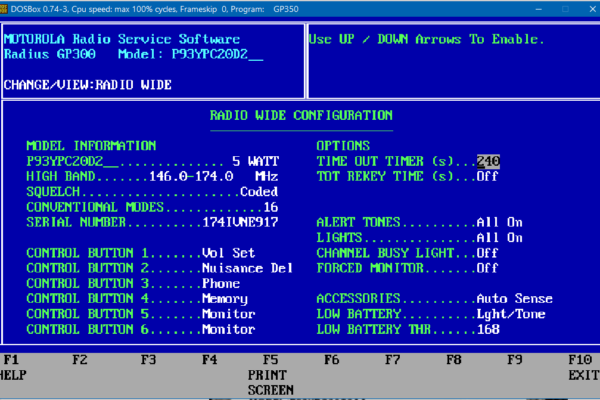Toggle Forced Monitor Off value
This screenshot has width=600, height=400.
tap(488, 268)
